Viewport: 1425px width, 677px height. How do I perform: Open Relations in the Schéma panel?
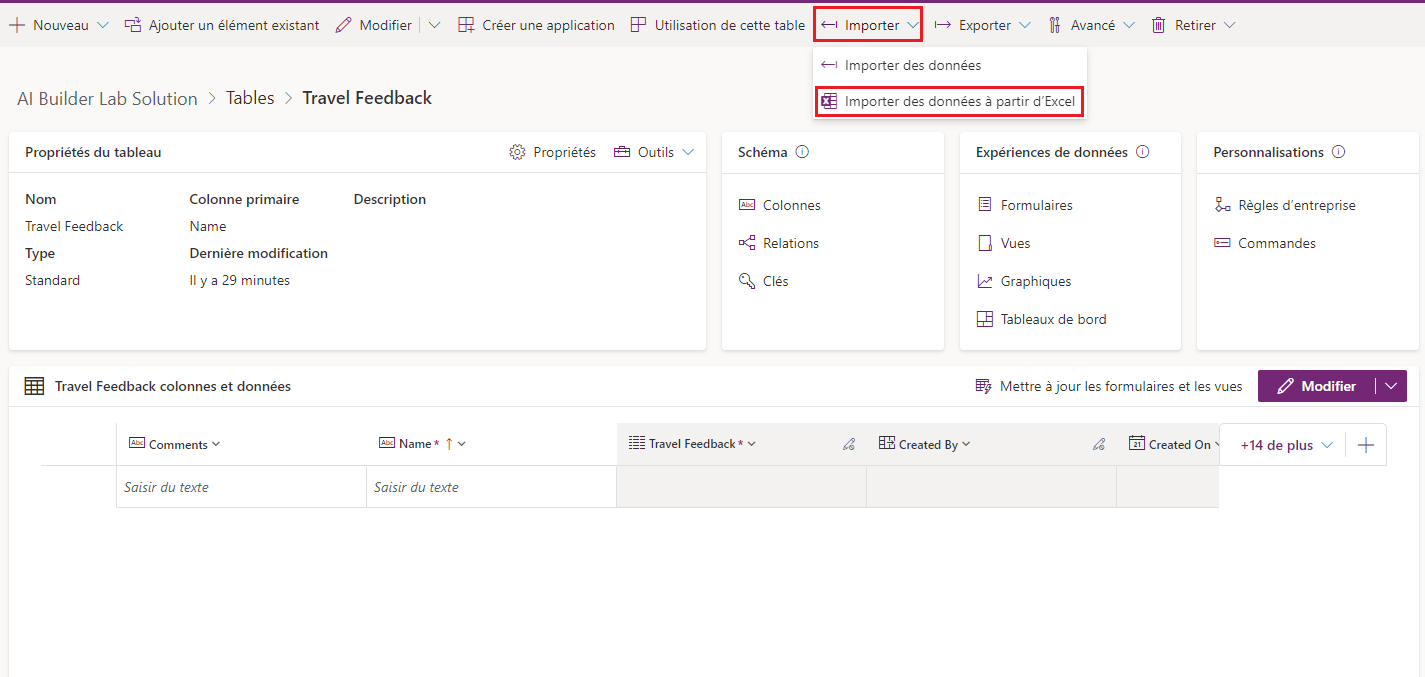click(x=790, y=242)
